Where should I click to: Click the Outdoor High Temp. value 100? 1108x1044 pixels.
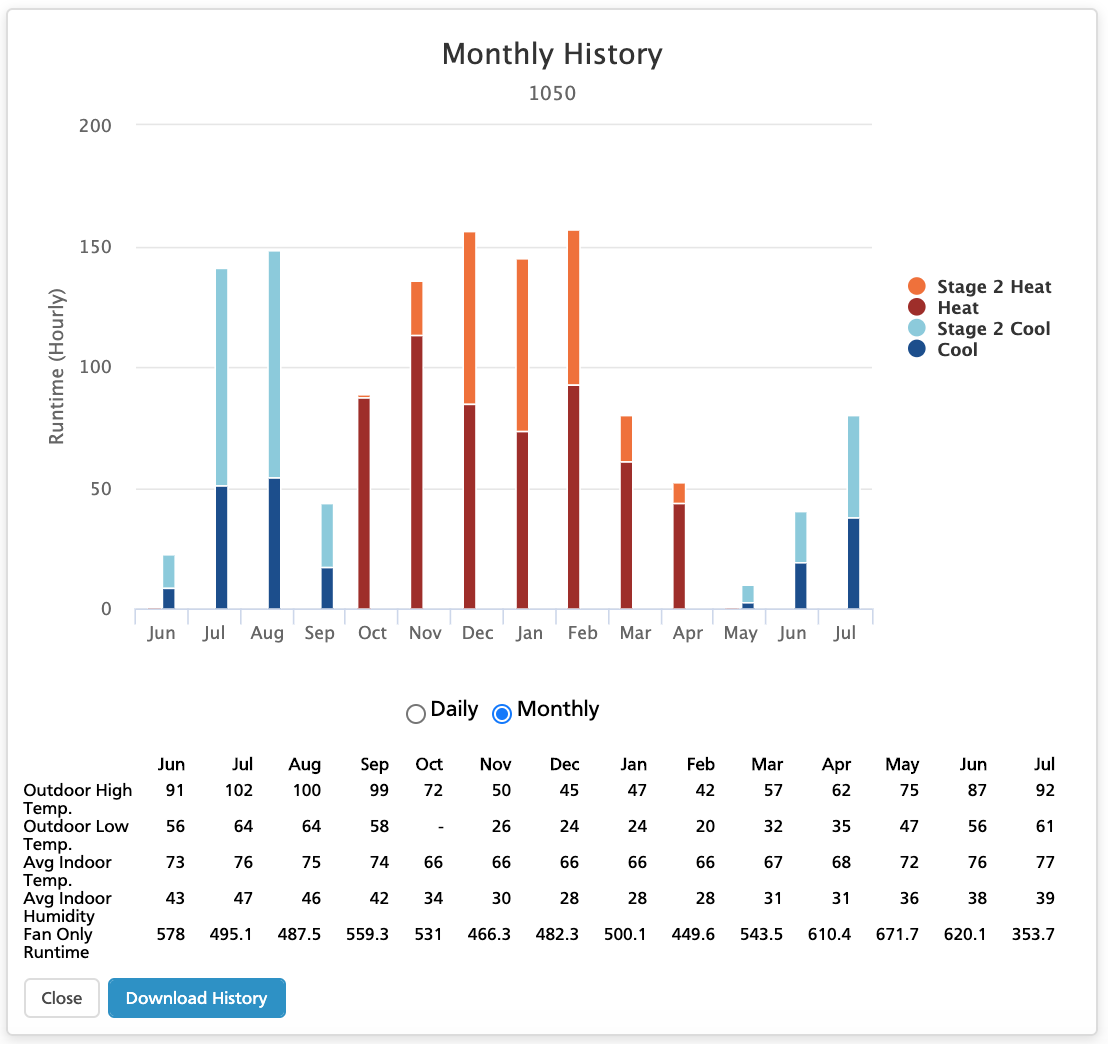(x=307, y=790)
